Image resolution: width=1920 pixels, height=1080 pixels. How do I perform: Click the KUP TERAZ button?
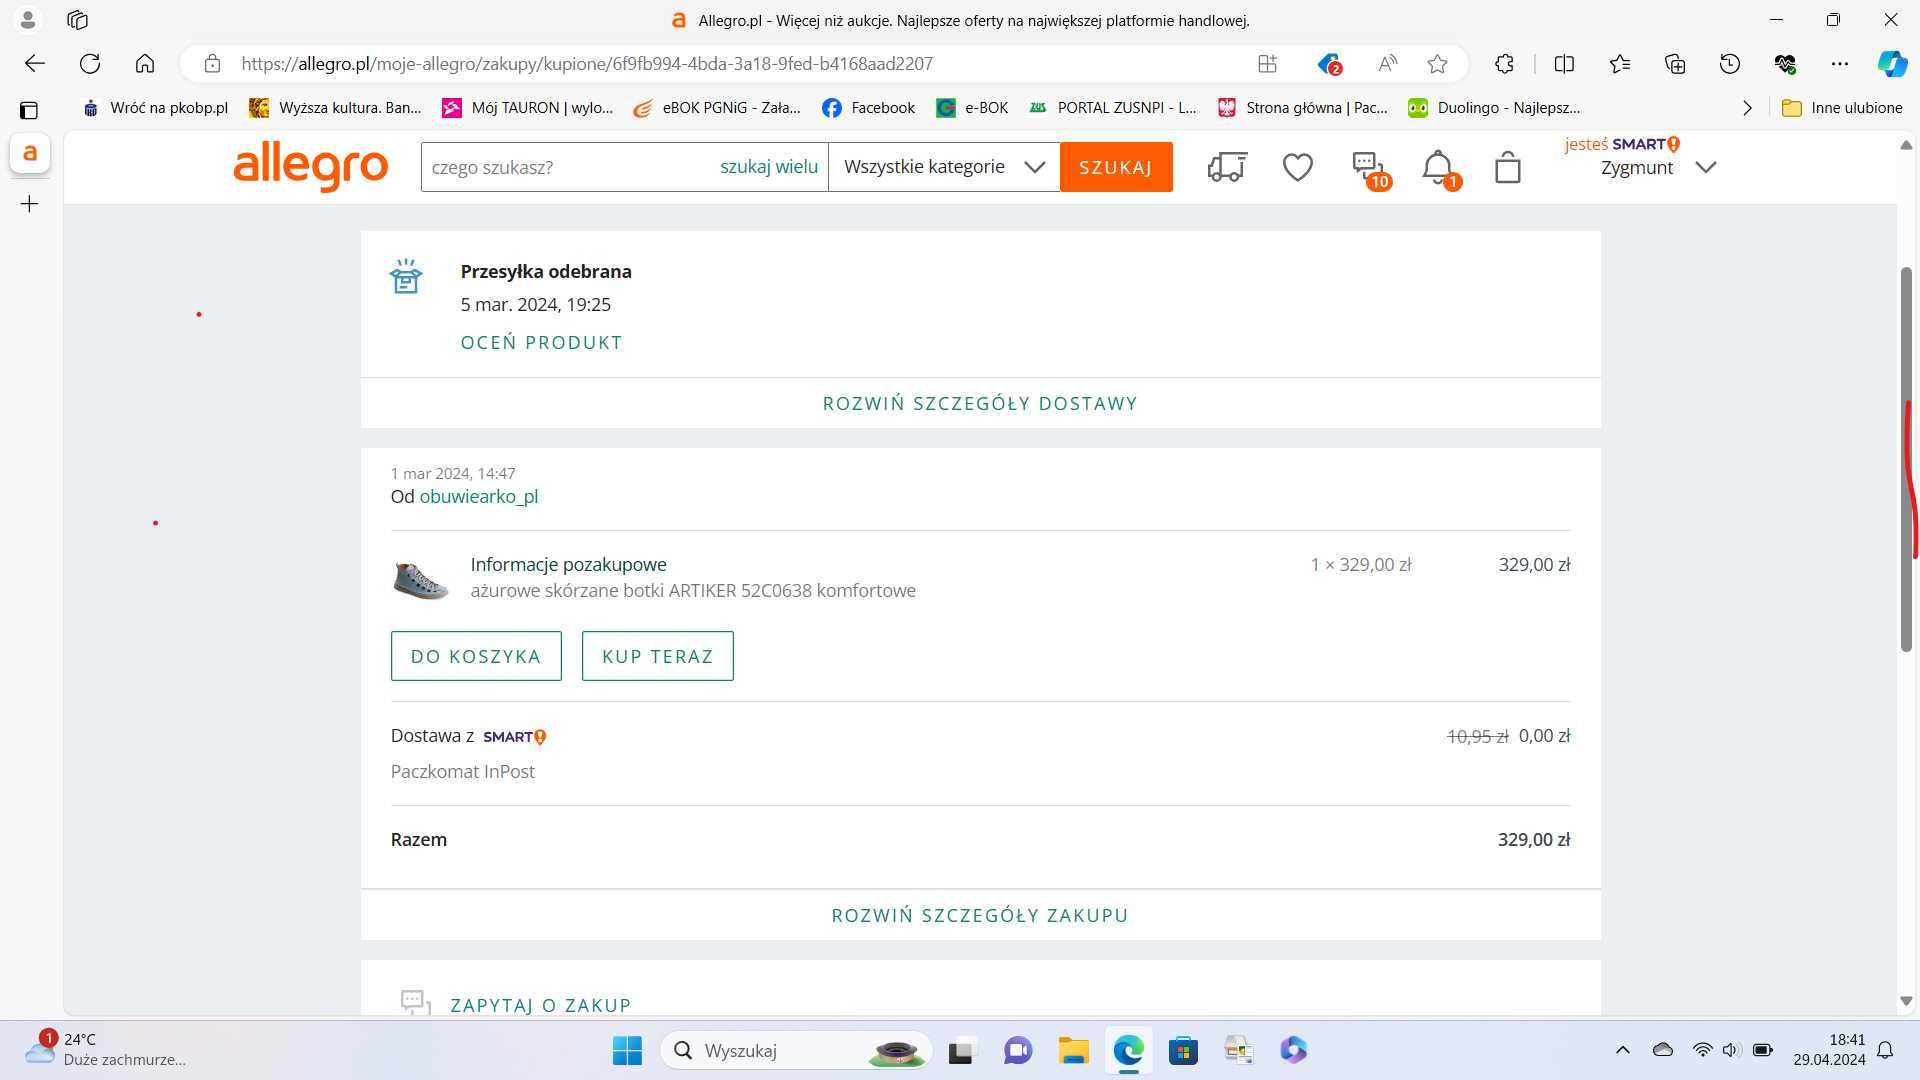(657, 656)
